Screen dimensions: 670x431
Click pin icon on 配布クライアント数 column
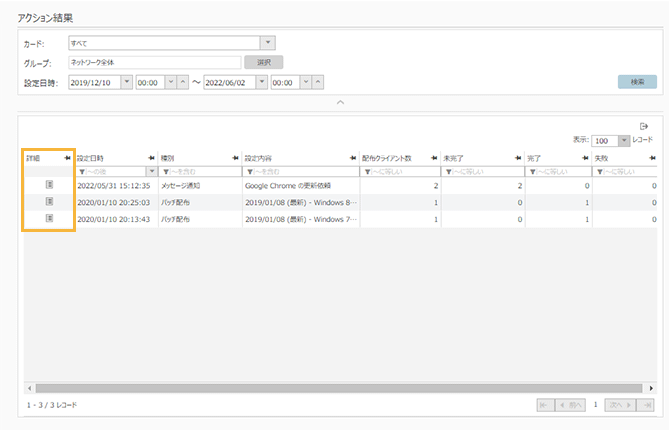(434, 158)
